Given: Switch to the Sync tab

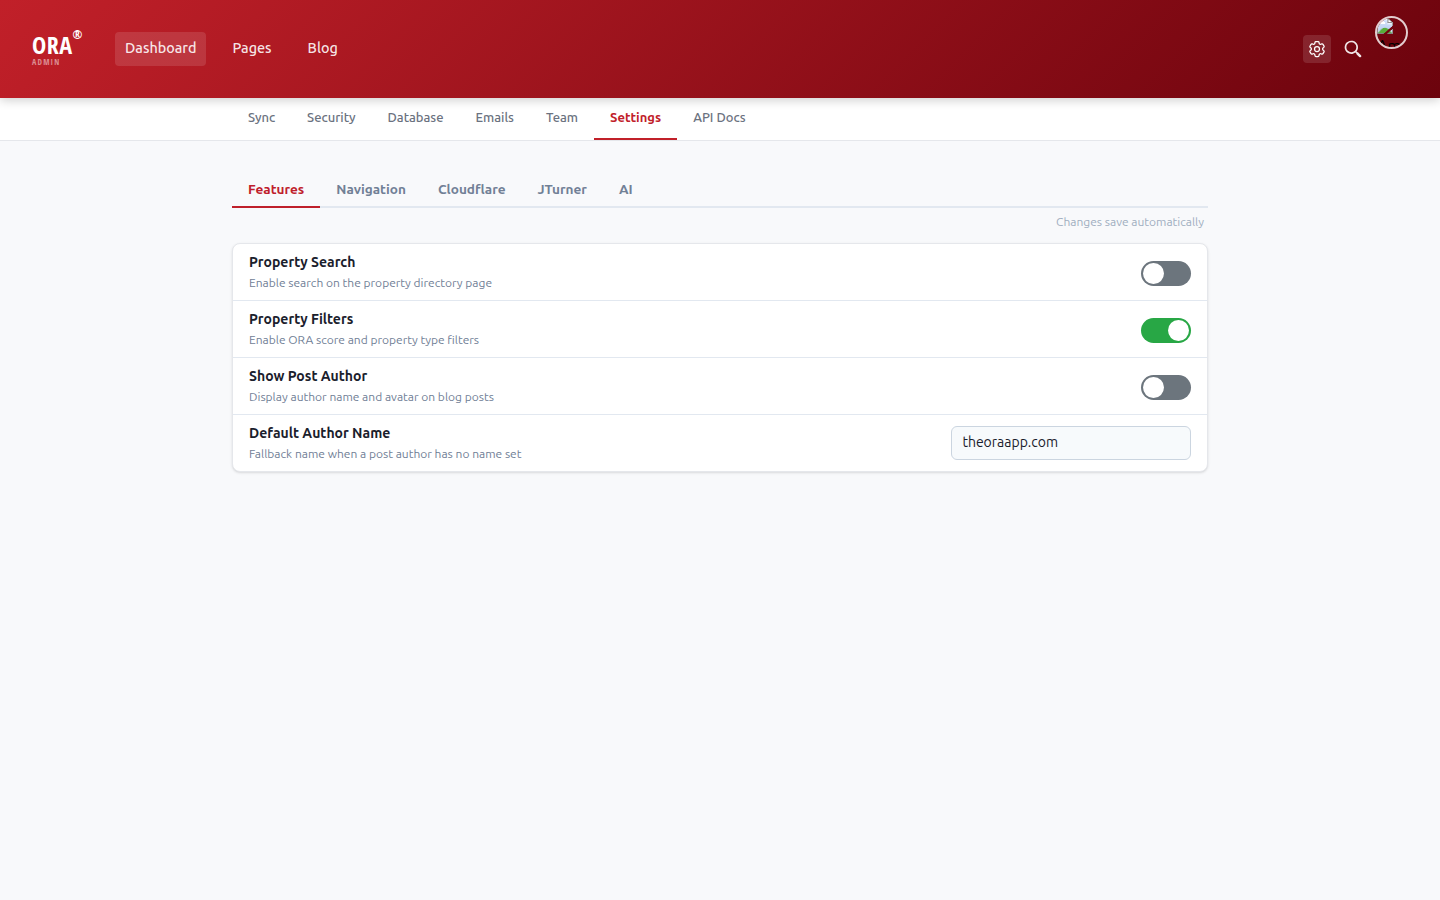Looking at the screenshot, I should tap(261, 118).
